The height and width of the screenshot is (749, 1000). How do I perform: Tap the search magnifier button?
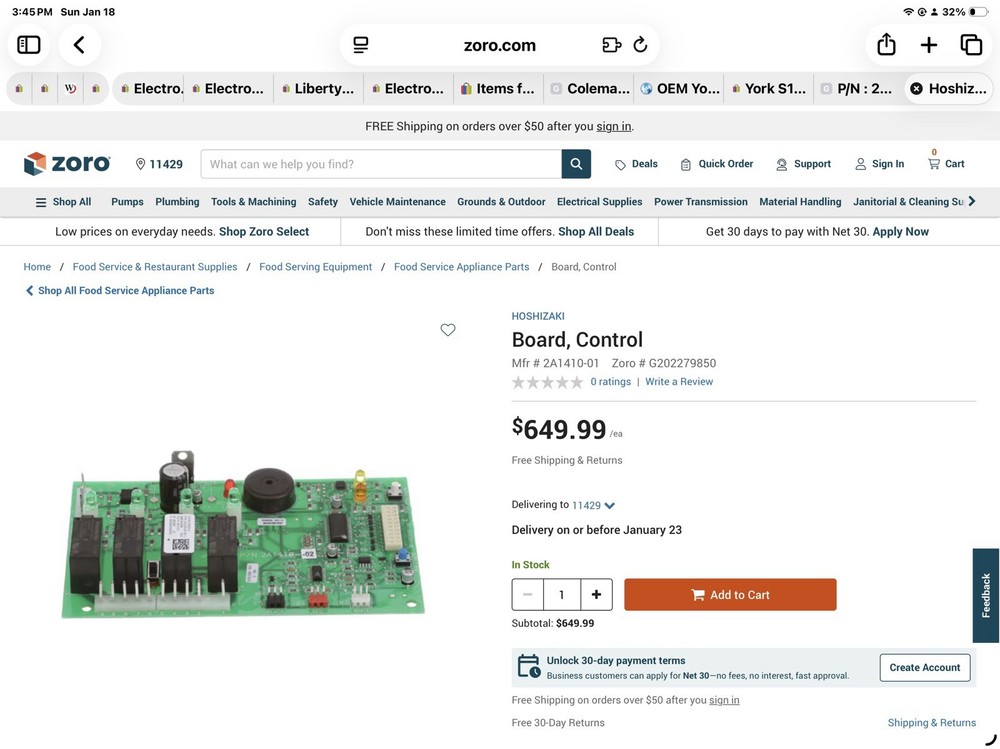coord(574,163)
